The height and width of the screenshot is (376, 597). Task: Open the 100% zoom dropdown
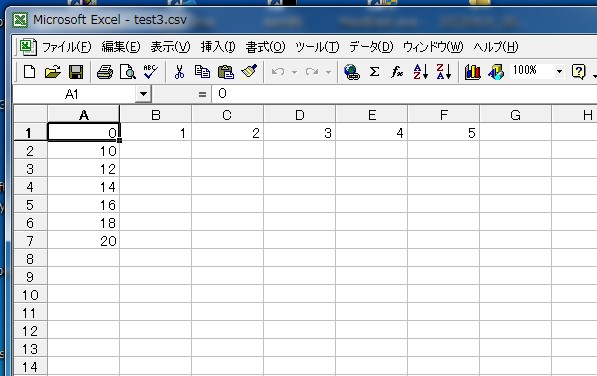tap(559, 71)
